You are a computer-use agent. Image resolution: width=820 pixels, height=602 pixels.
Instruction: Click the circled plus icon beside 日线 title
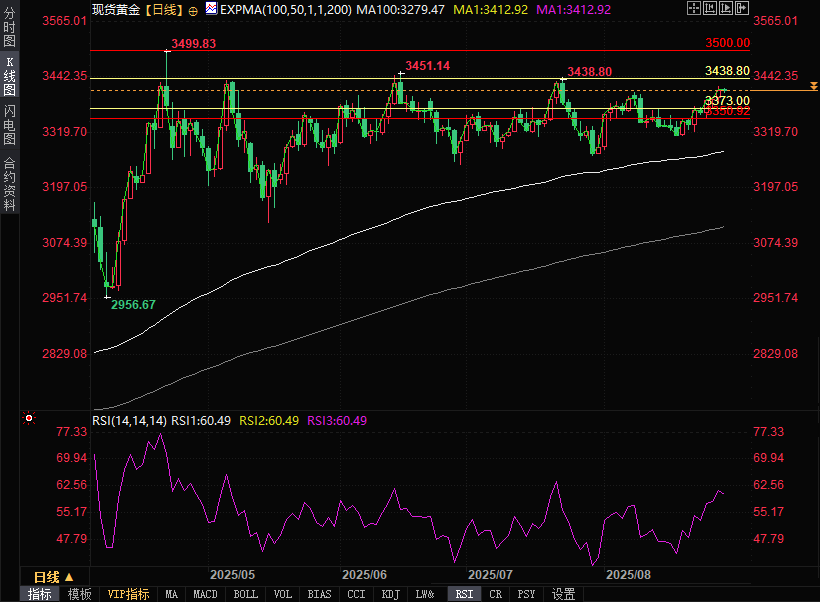[193, 12]
